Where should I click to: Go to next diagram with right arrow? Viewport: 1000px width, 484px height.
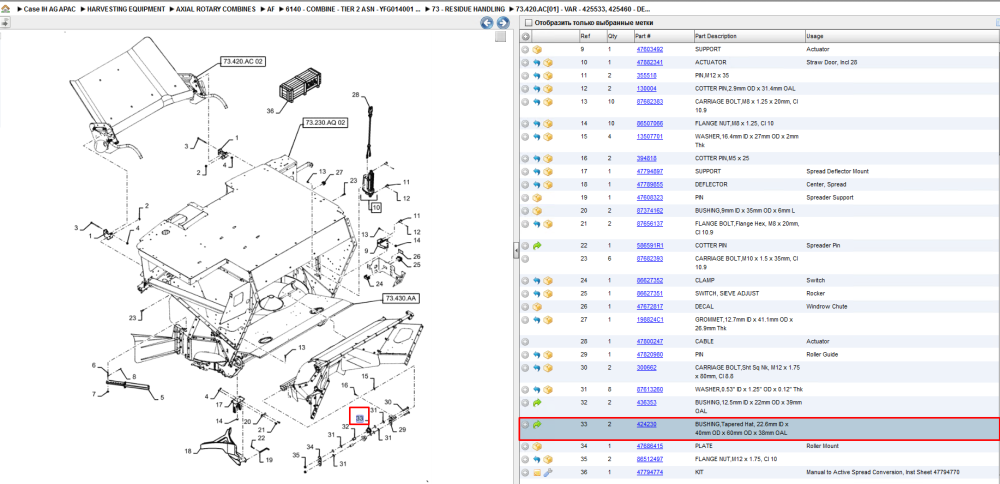coord(503,23)
